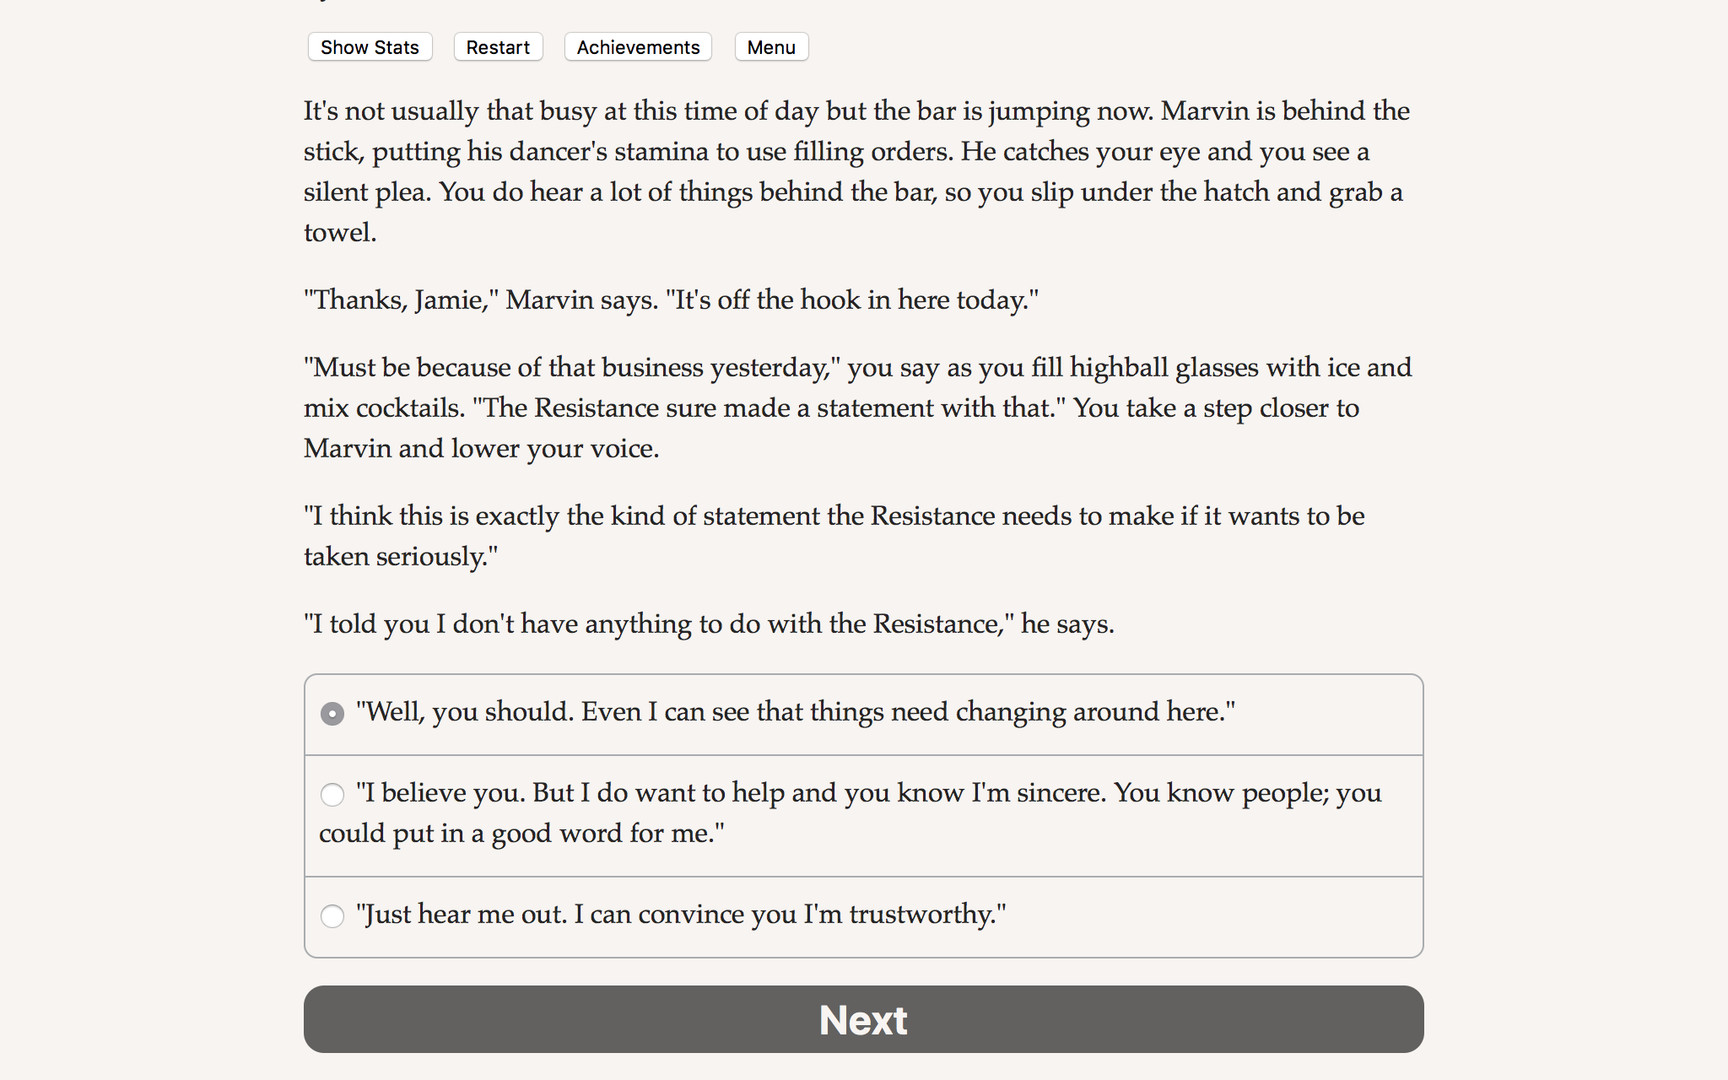Display character statistics via Show Stats
Screen dimensions: 1728x1080
tap(369, 47)
